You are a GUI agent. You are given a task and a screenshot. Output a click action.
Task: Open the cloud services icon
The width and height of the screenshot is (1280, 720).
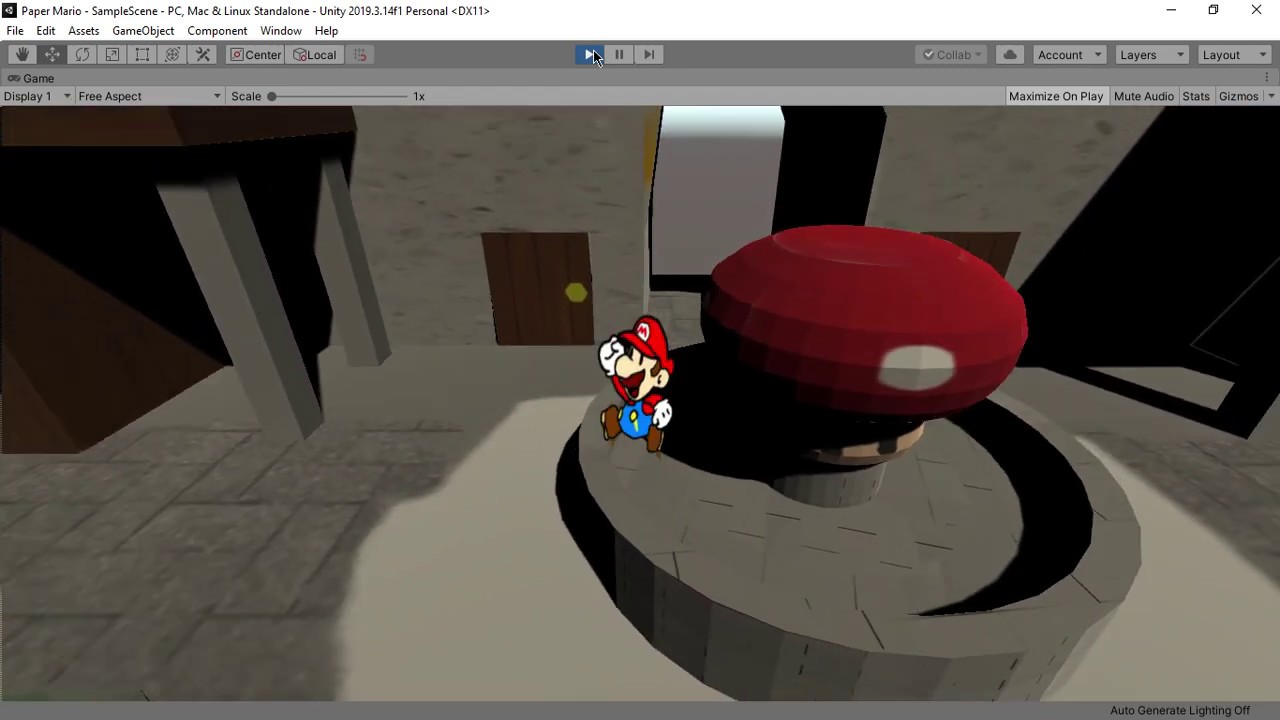pyautogui.click(x=1010, y=55)
